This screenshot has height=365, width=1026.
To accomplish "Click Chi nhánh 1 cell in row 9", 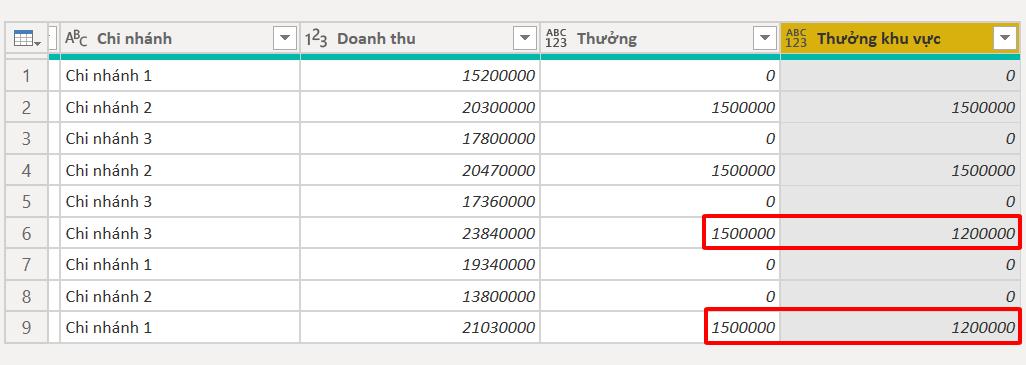I will point(180,327).
